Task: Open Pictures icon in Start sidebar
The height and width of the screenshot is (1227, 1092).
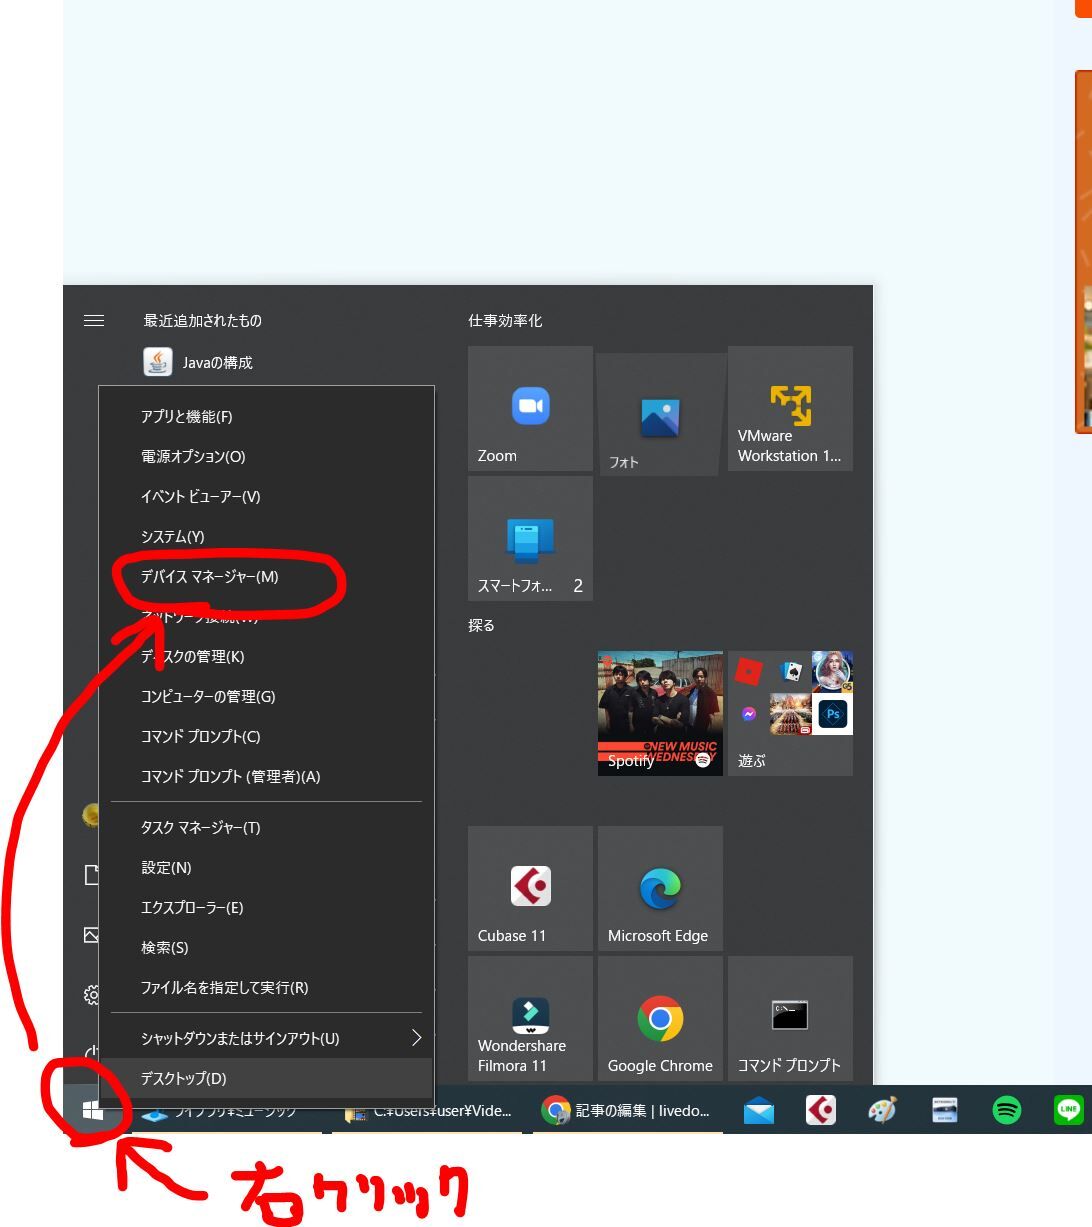Action: click(91, 935)
